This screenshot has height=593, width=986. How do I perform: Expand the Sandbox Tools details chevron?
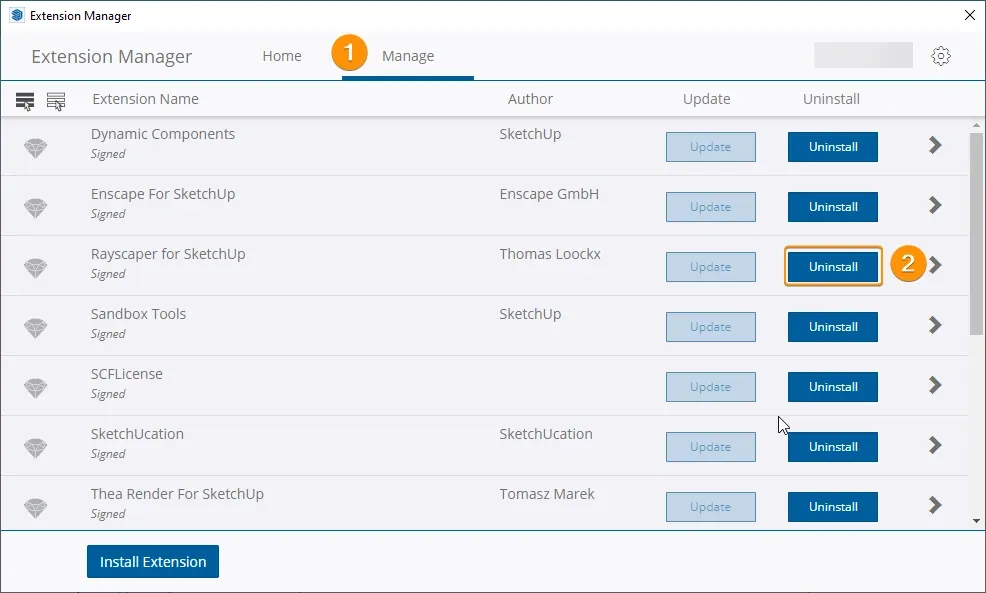click(x=935, y=325)
